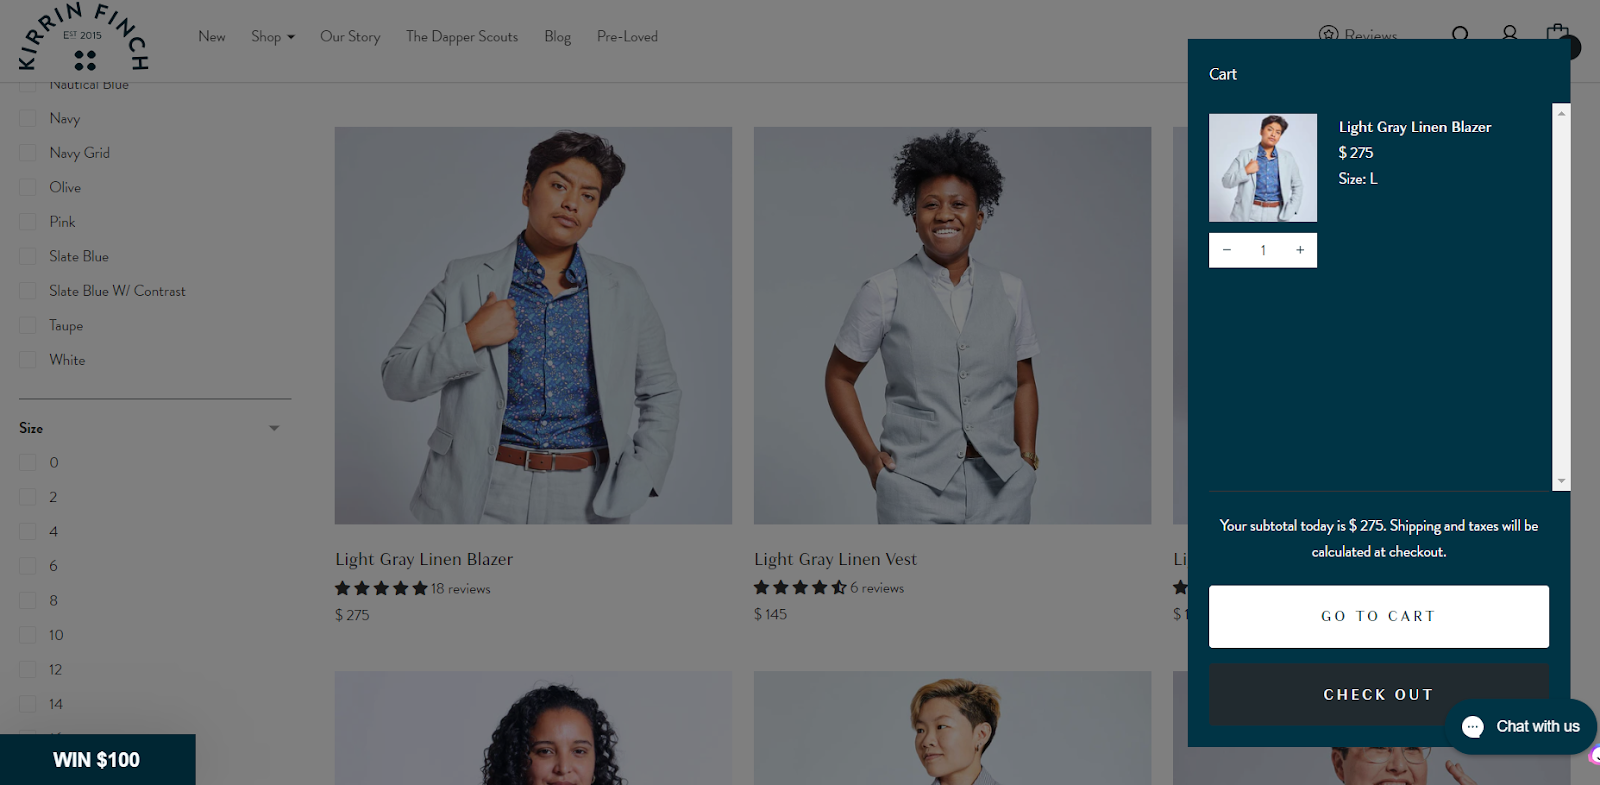
Task: Check the size 2 filter
Action: [28, 497]
